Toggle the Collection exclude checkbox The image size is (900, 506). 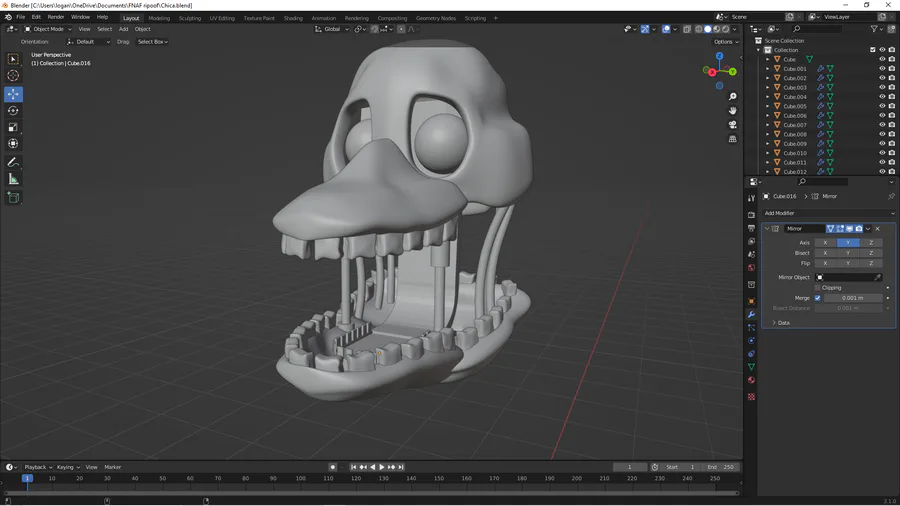[x=872, y=50]
